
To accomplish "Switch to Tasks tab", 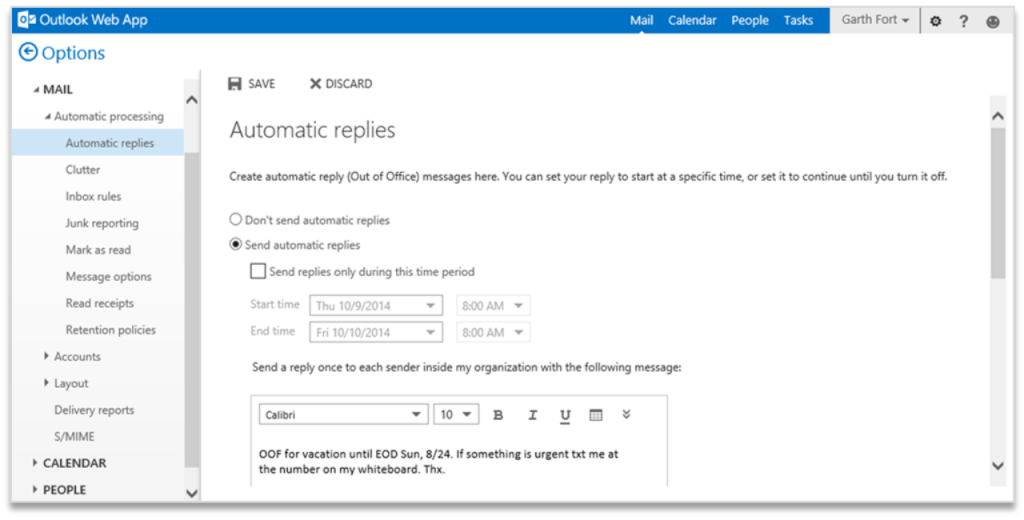I will pyautogui.click(x=798, y=20).
